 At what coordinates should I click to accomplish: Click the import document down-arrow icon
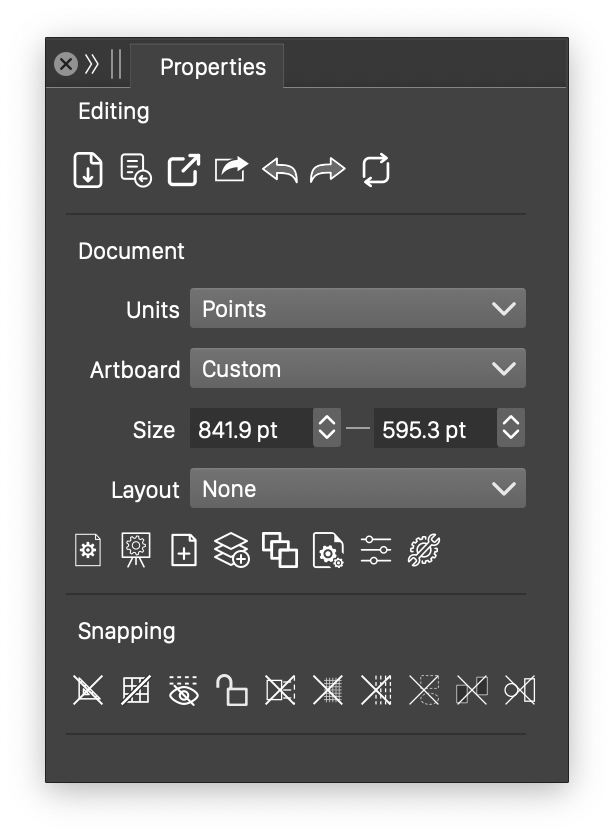pos(89,170)
